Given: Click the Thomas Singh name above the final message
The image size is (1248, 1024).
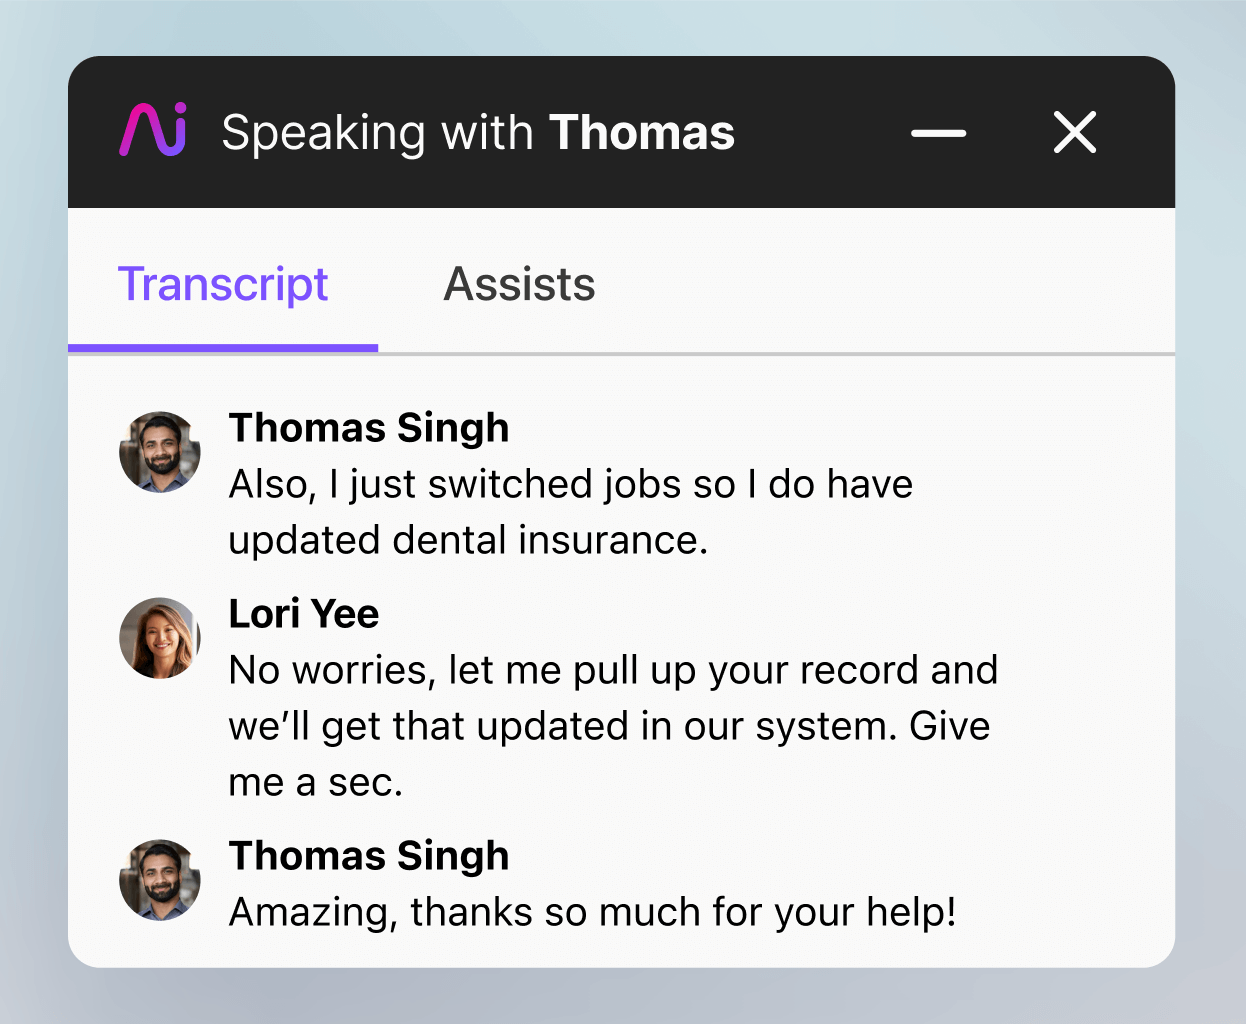Looking at the screenshot, I should coord(369,855).
